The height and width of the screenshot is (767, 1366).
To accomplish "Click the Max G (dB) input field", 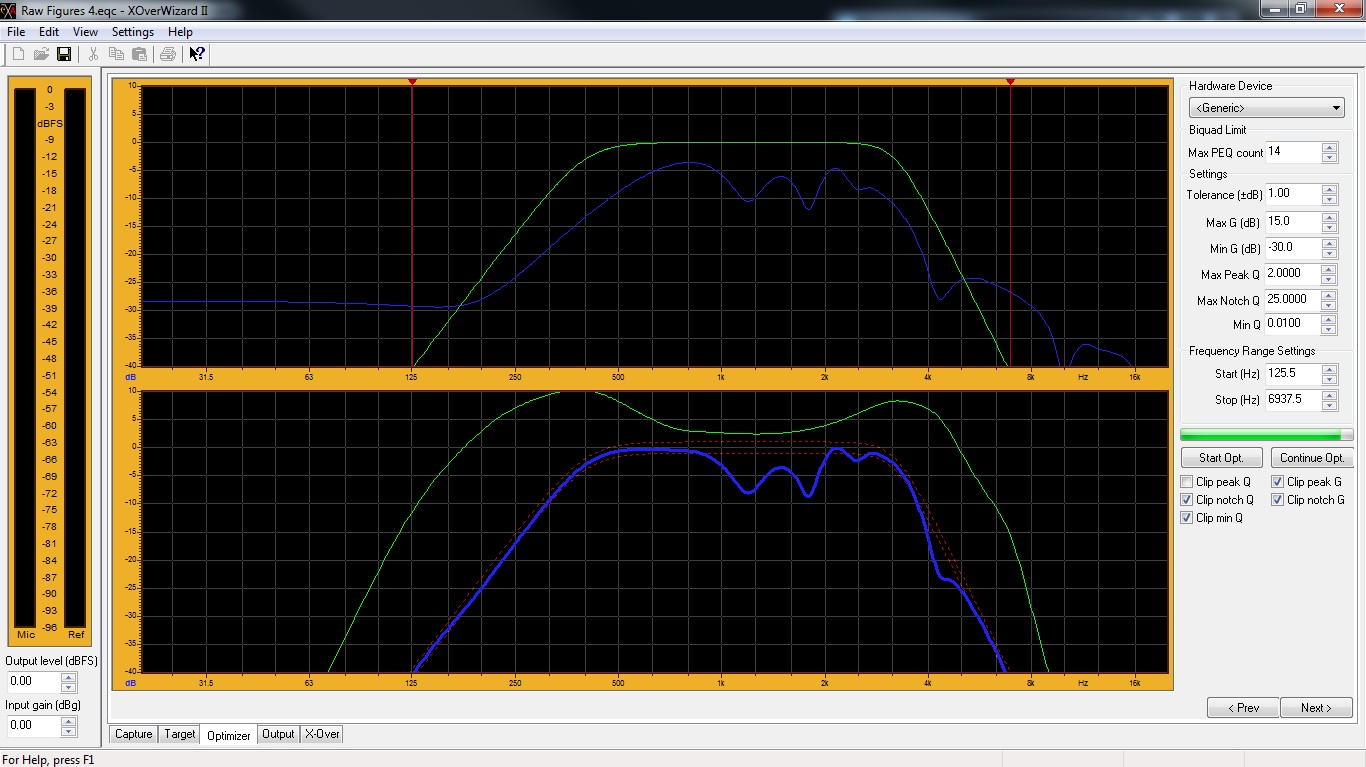I will [1293, 221].
